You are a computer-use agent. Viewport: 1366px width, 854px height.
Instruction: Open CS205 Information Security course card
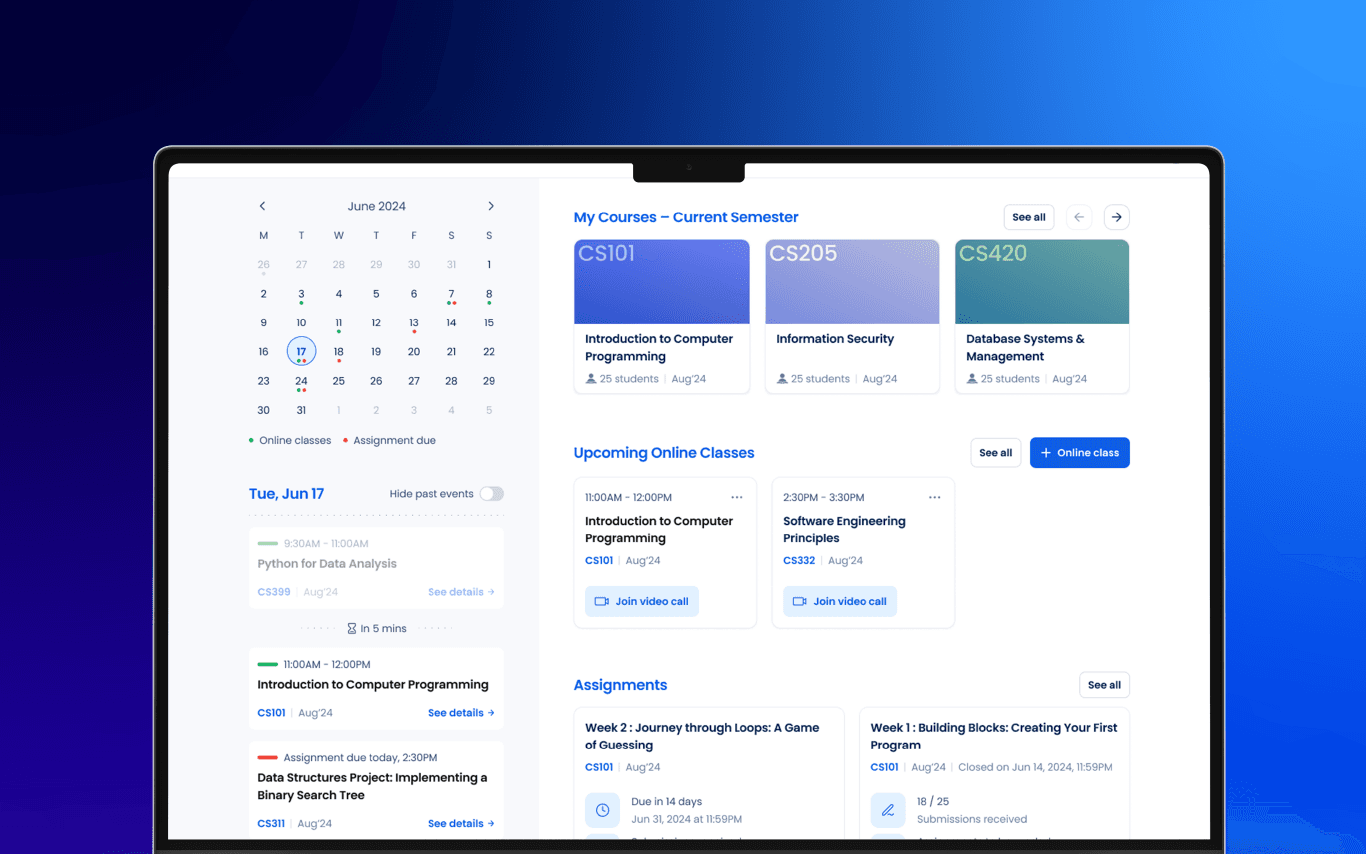coord(852,316)
